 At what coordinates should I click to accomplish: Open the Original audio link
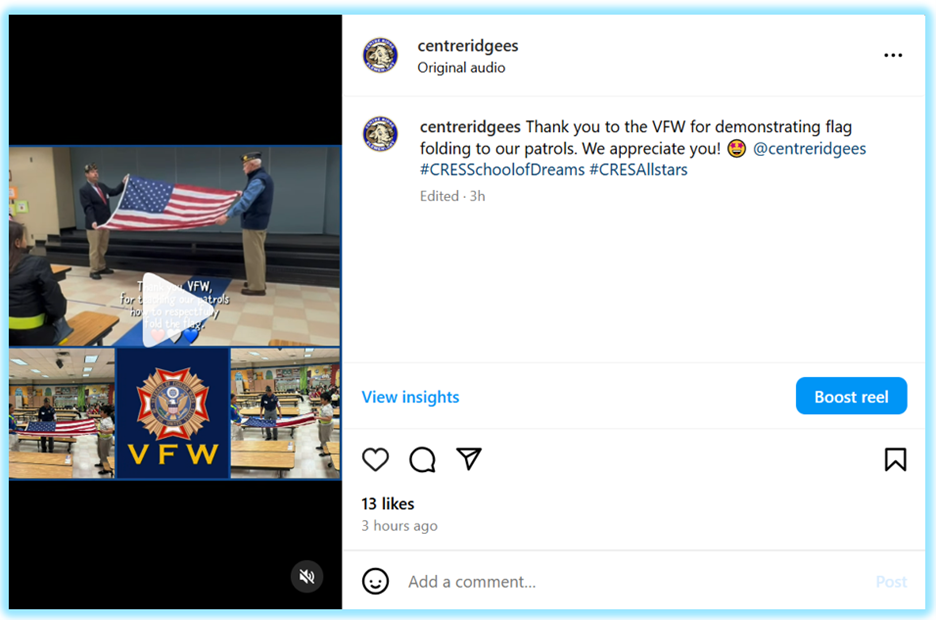[461, 67]
